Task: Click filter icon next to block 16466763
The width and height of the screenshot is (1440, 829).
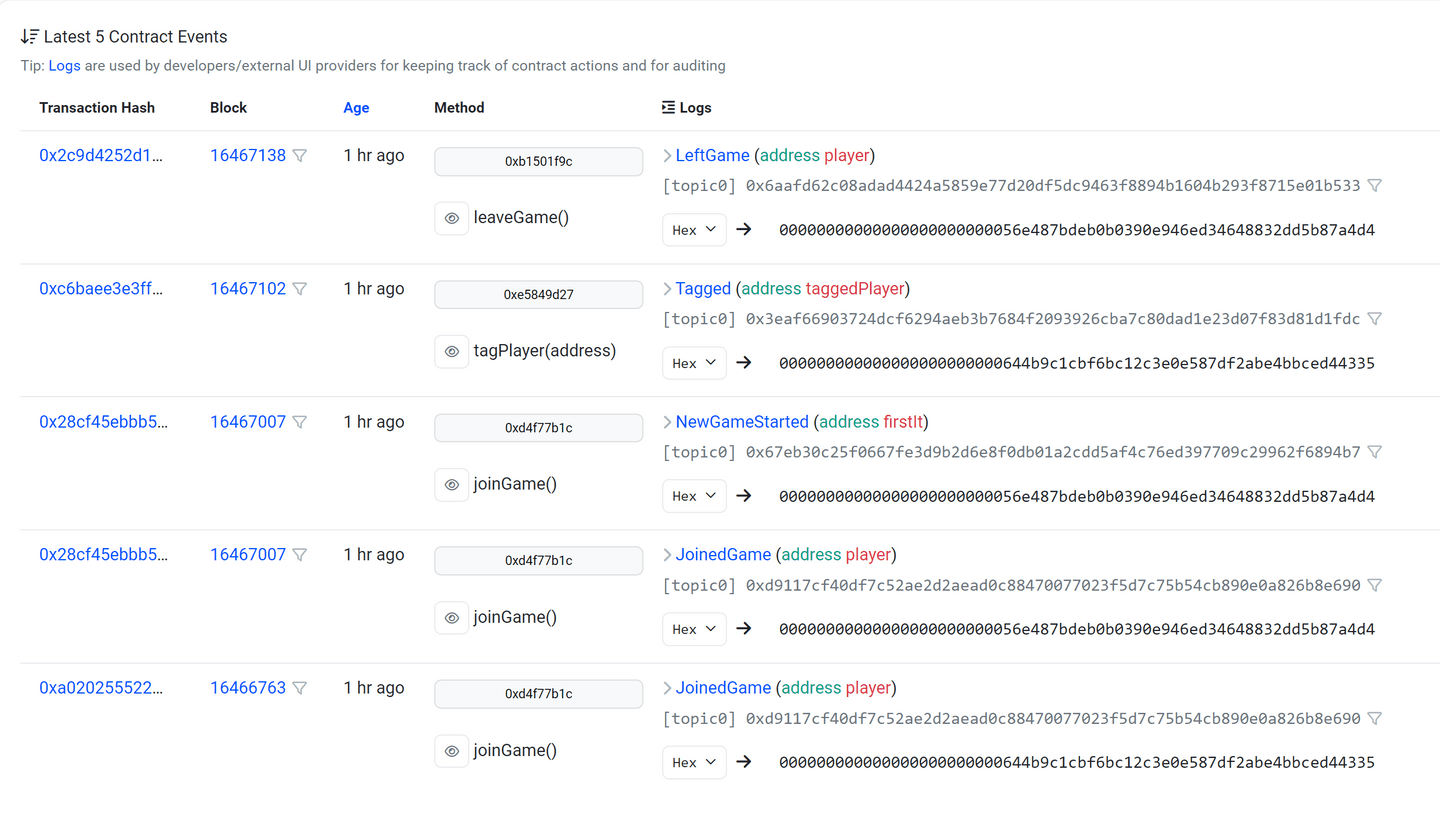Action: [300, 688]
